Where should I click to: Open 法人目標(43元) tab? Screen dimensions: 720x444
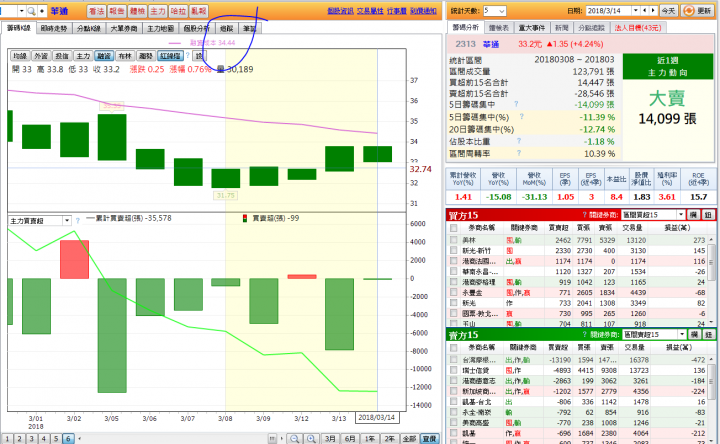tap(638, 28)
